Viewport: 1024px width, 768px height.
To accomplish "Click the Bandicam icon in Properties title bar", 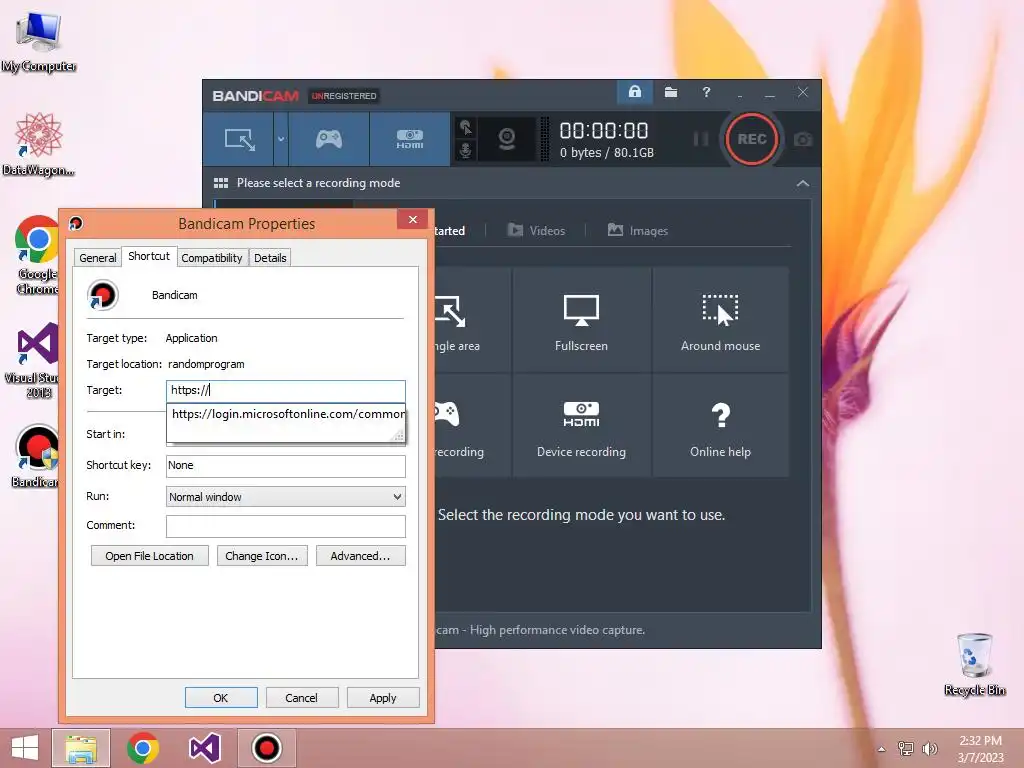I will 76,223.
